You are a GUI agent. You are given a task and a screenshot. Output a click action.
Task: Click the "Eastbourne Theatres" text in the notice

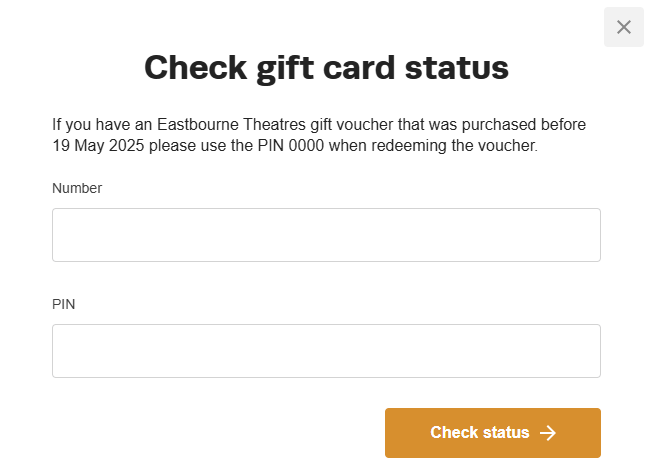tap(222, 125)
